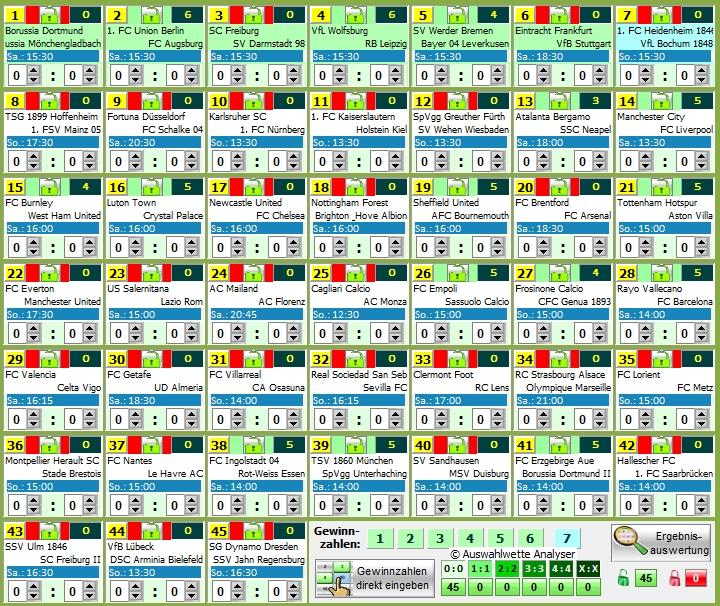Viewport: 720px width, 606px height.
Task: Toggle the lock on match 5 Werder Bremen
Action: click(457, 16)
